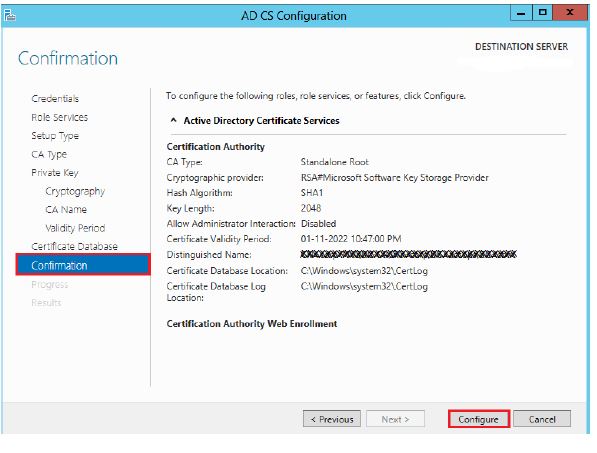The height and width of the screenshot is (453, 597).
Task: Collapse Active Directory Certificate Services section
Action: (x=174, y=120)
